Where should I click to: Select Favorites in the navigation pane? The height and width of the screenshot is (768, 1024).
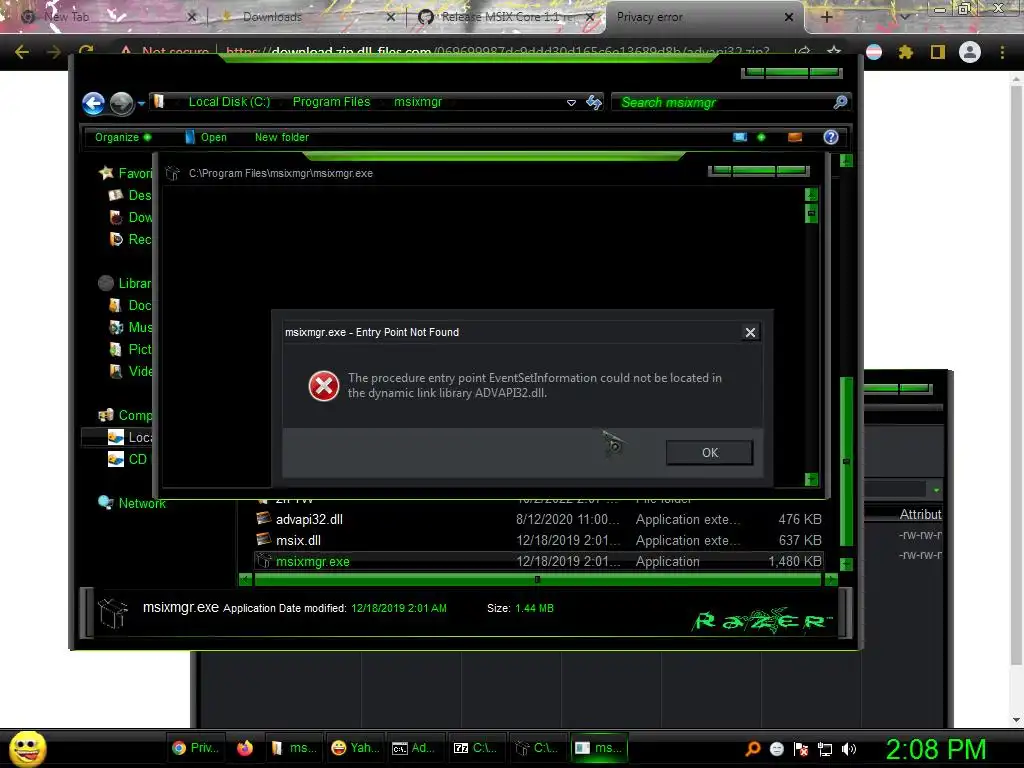point(125,173)
